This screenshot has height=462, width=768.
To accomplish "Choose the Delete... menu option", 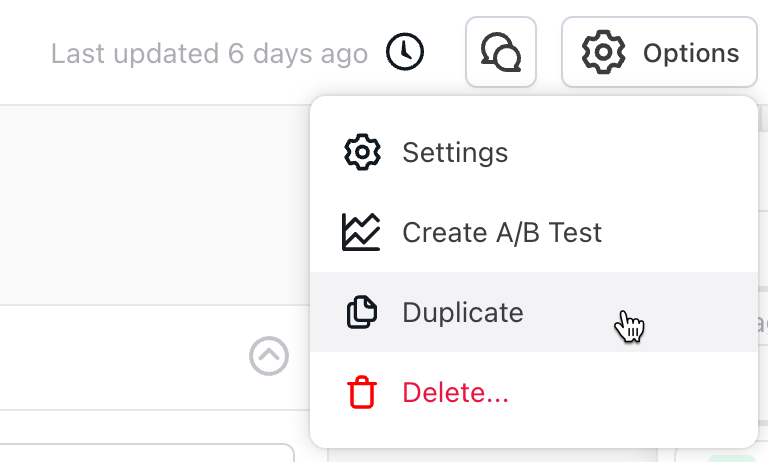I will point(455,393).
